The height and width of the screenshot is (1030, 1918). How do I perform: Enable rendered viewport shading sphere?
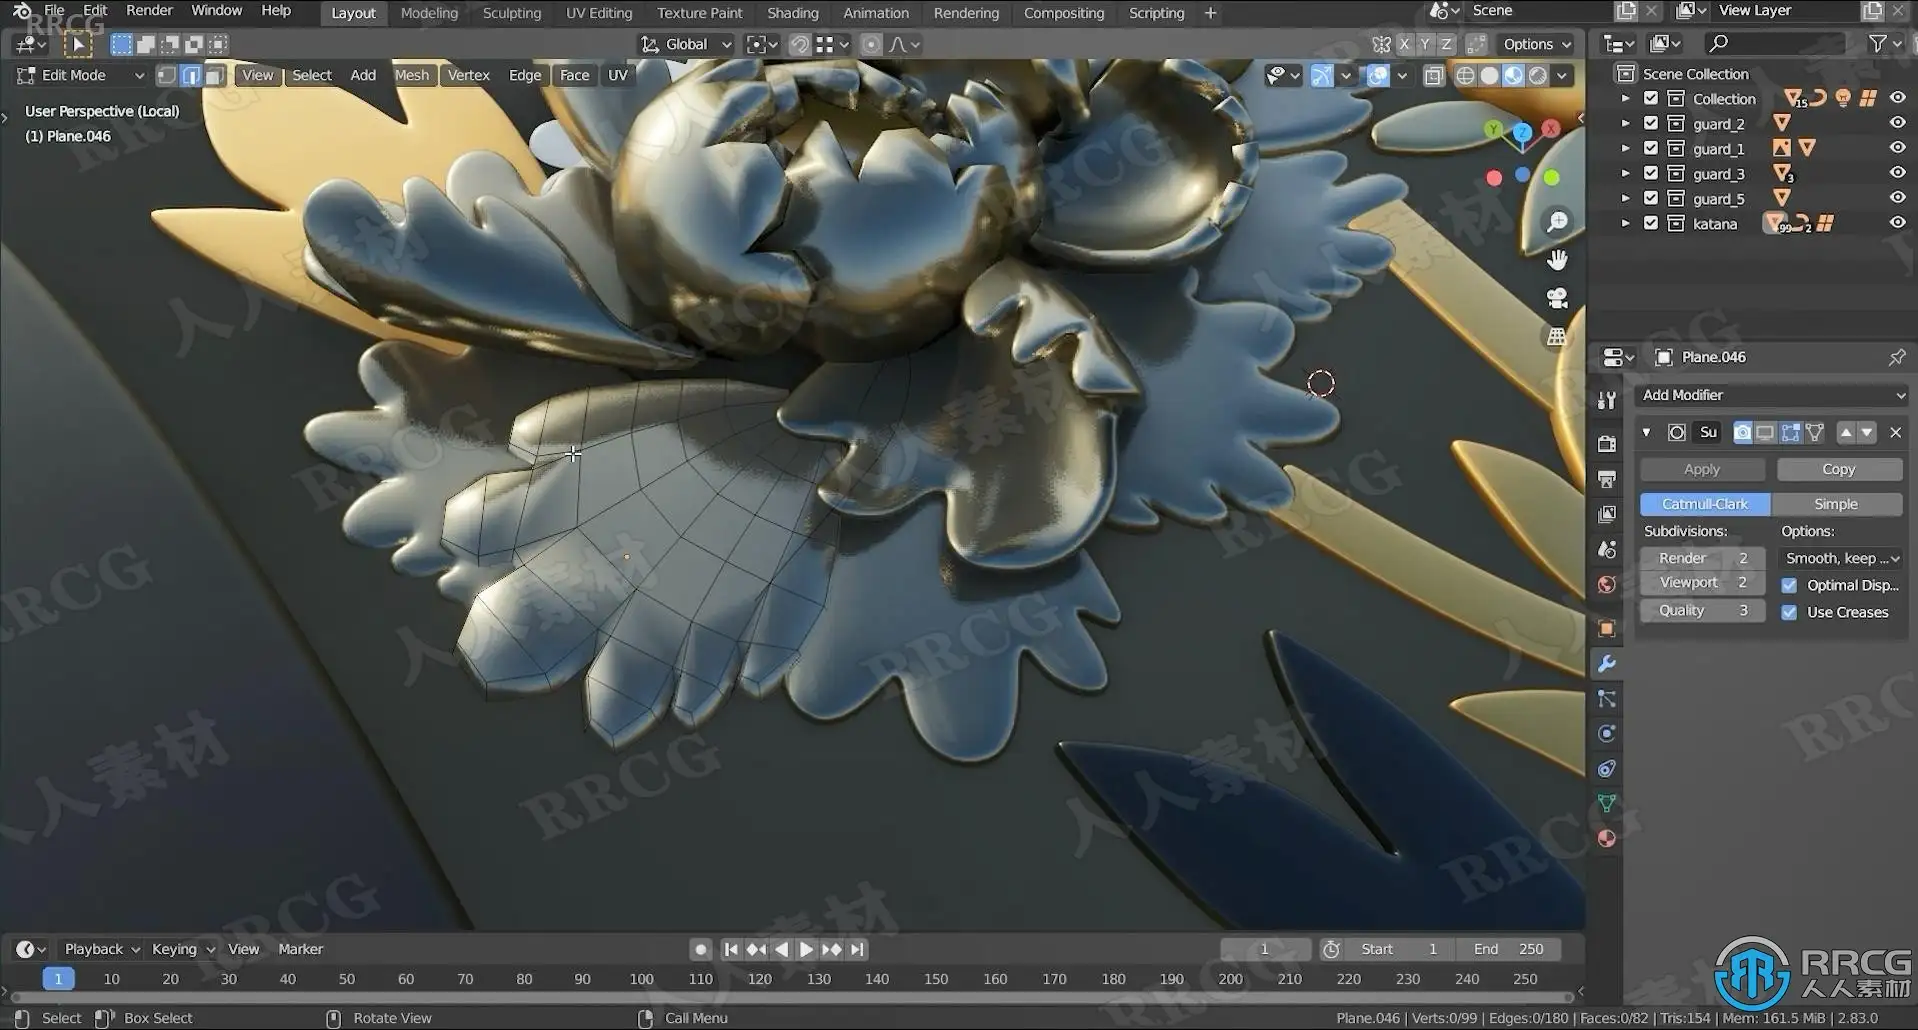(1538, 76)
